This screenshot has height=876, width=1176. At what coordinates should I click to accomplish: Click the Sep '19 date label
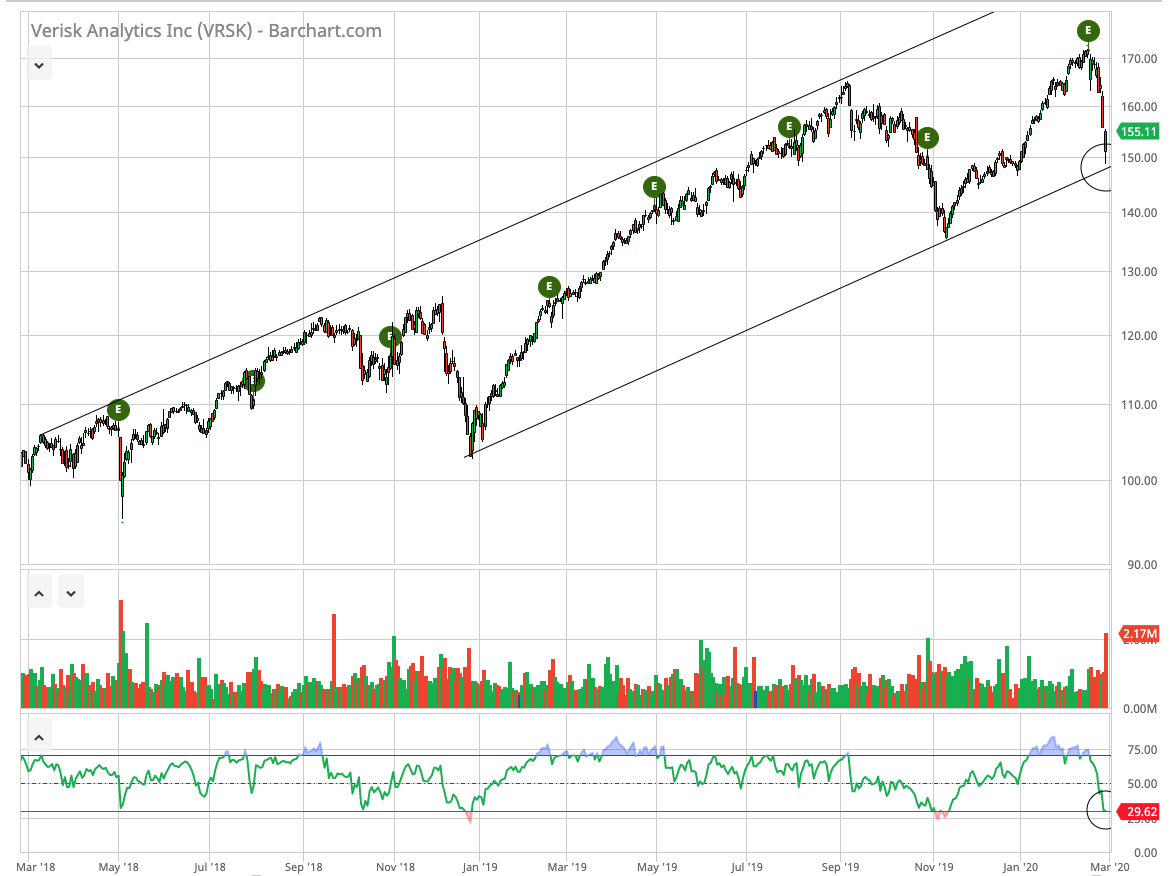840,867
